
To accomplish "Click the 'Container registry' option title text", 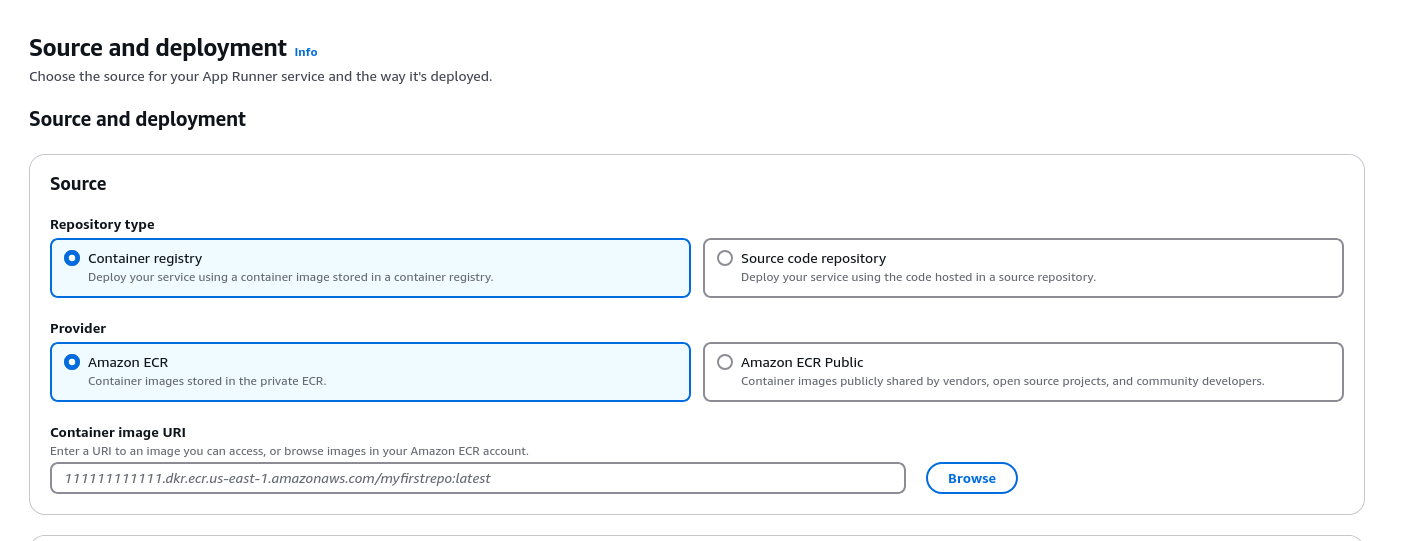I will coord(145,258).
